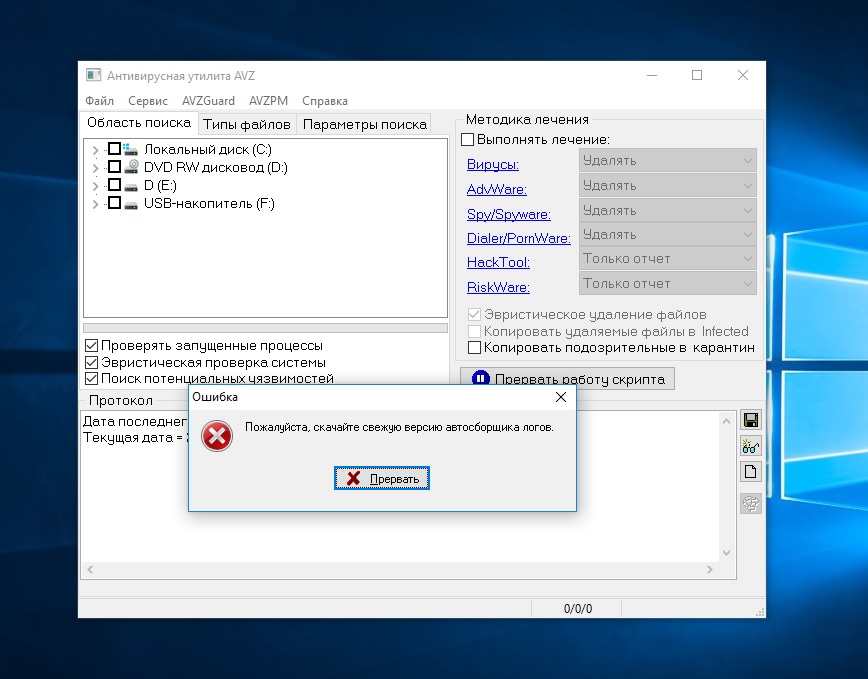
Task: Click protocol scroll up arrow
Action: [x=726, y=422]
